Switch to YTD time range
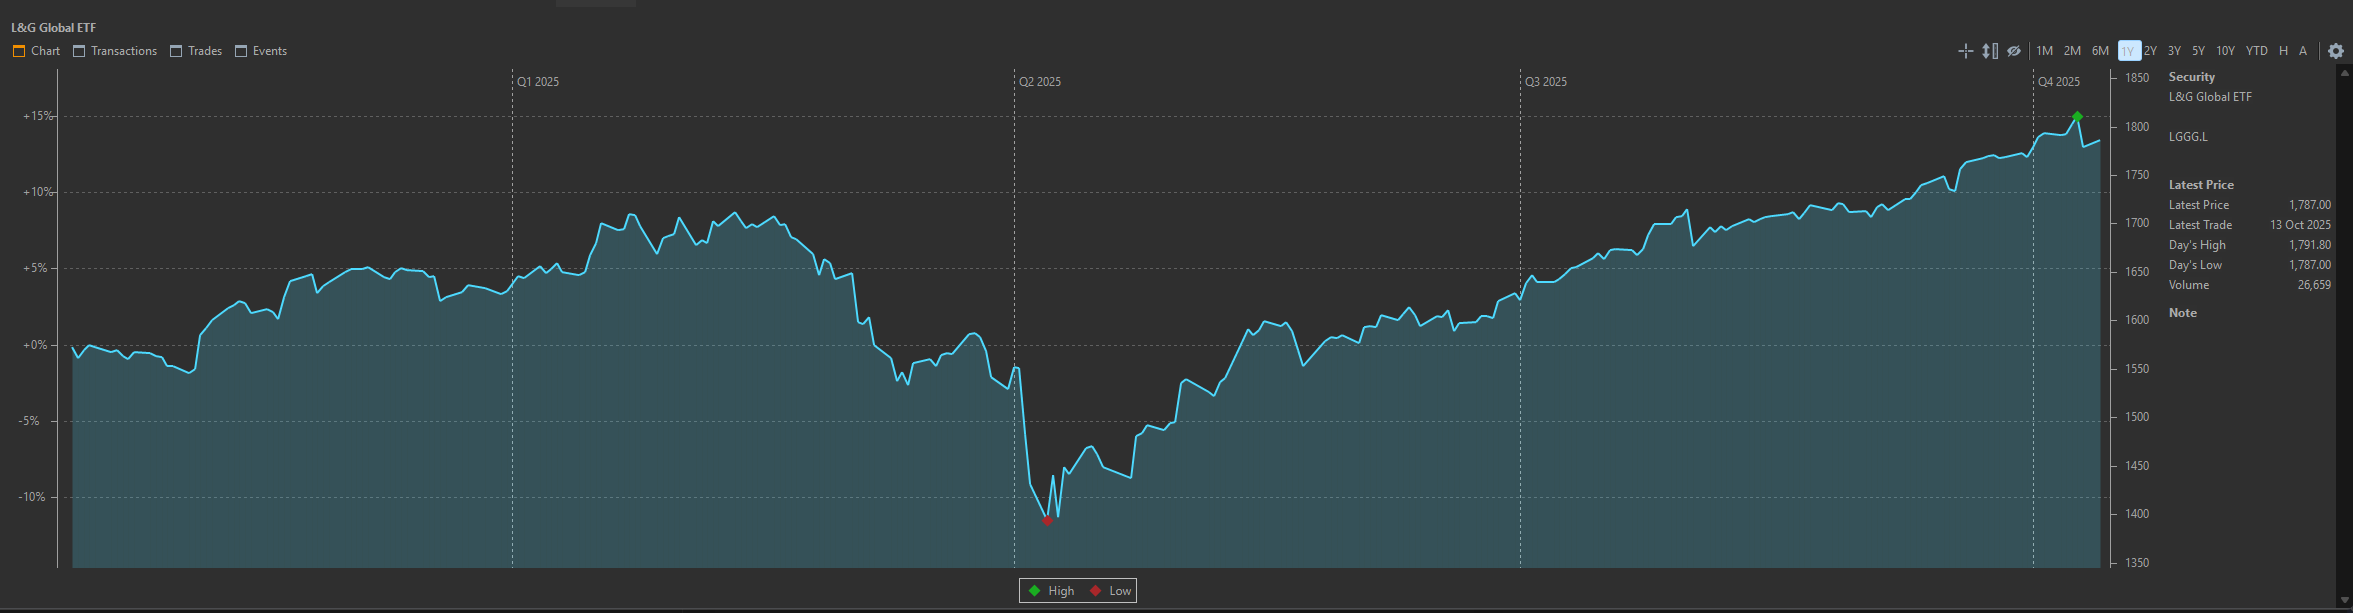 [x=2256, y=51]
